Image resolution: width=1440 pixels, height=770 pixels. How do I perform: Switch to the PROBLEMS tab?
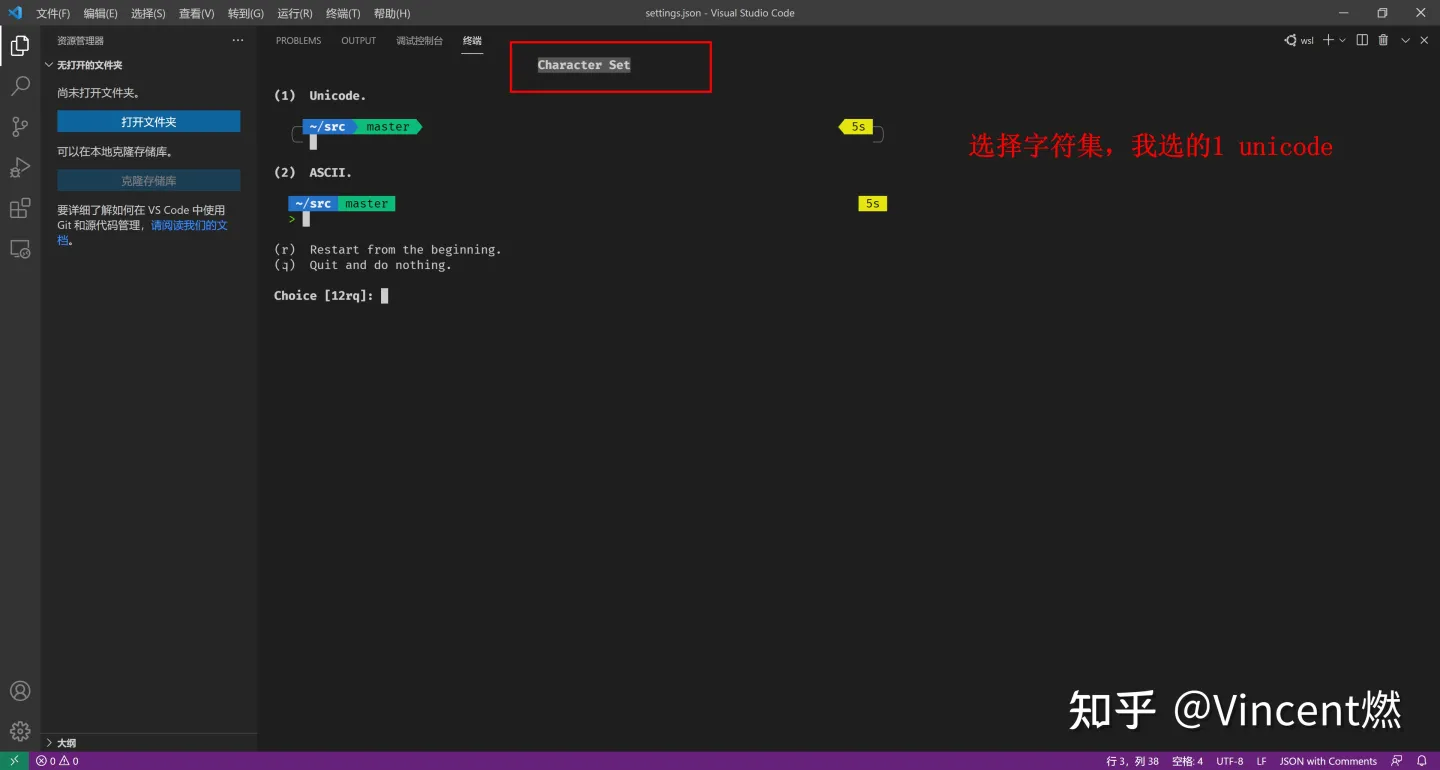pyautogui.click(x=298, y=41)
